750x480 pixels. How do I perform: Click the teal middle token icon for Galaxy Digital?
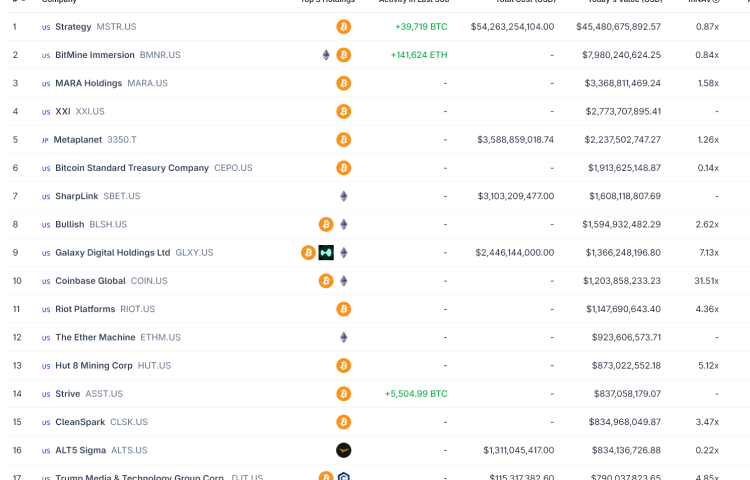pyautogui.click(x=326, y=253)
